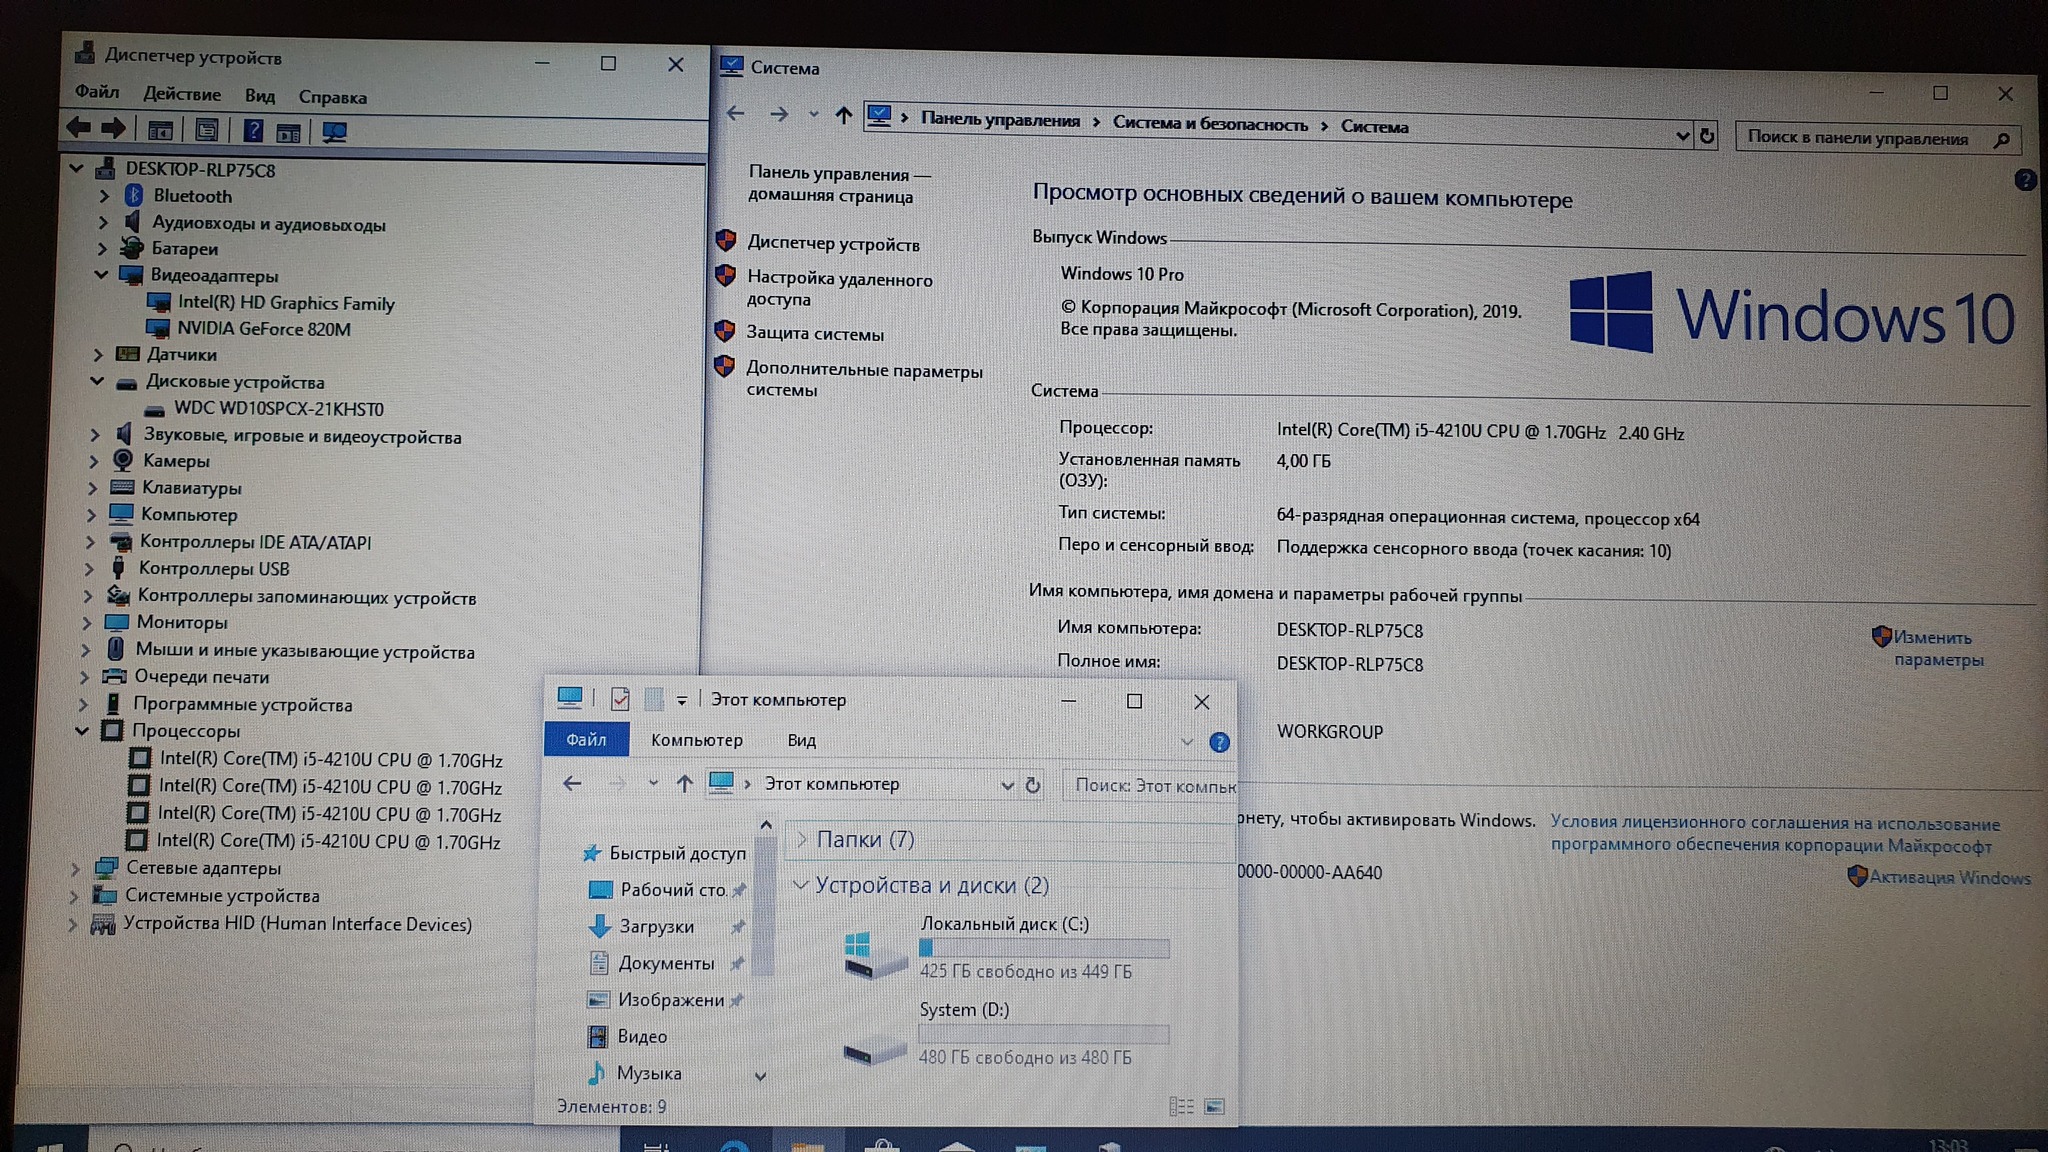The image size is (2048, 1152).
Task: Click the refresh icon in System address bar
Action: pos(1707,136)
